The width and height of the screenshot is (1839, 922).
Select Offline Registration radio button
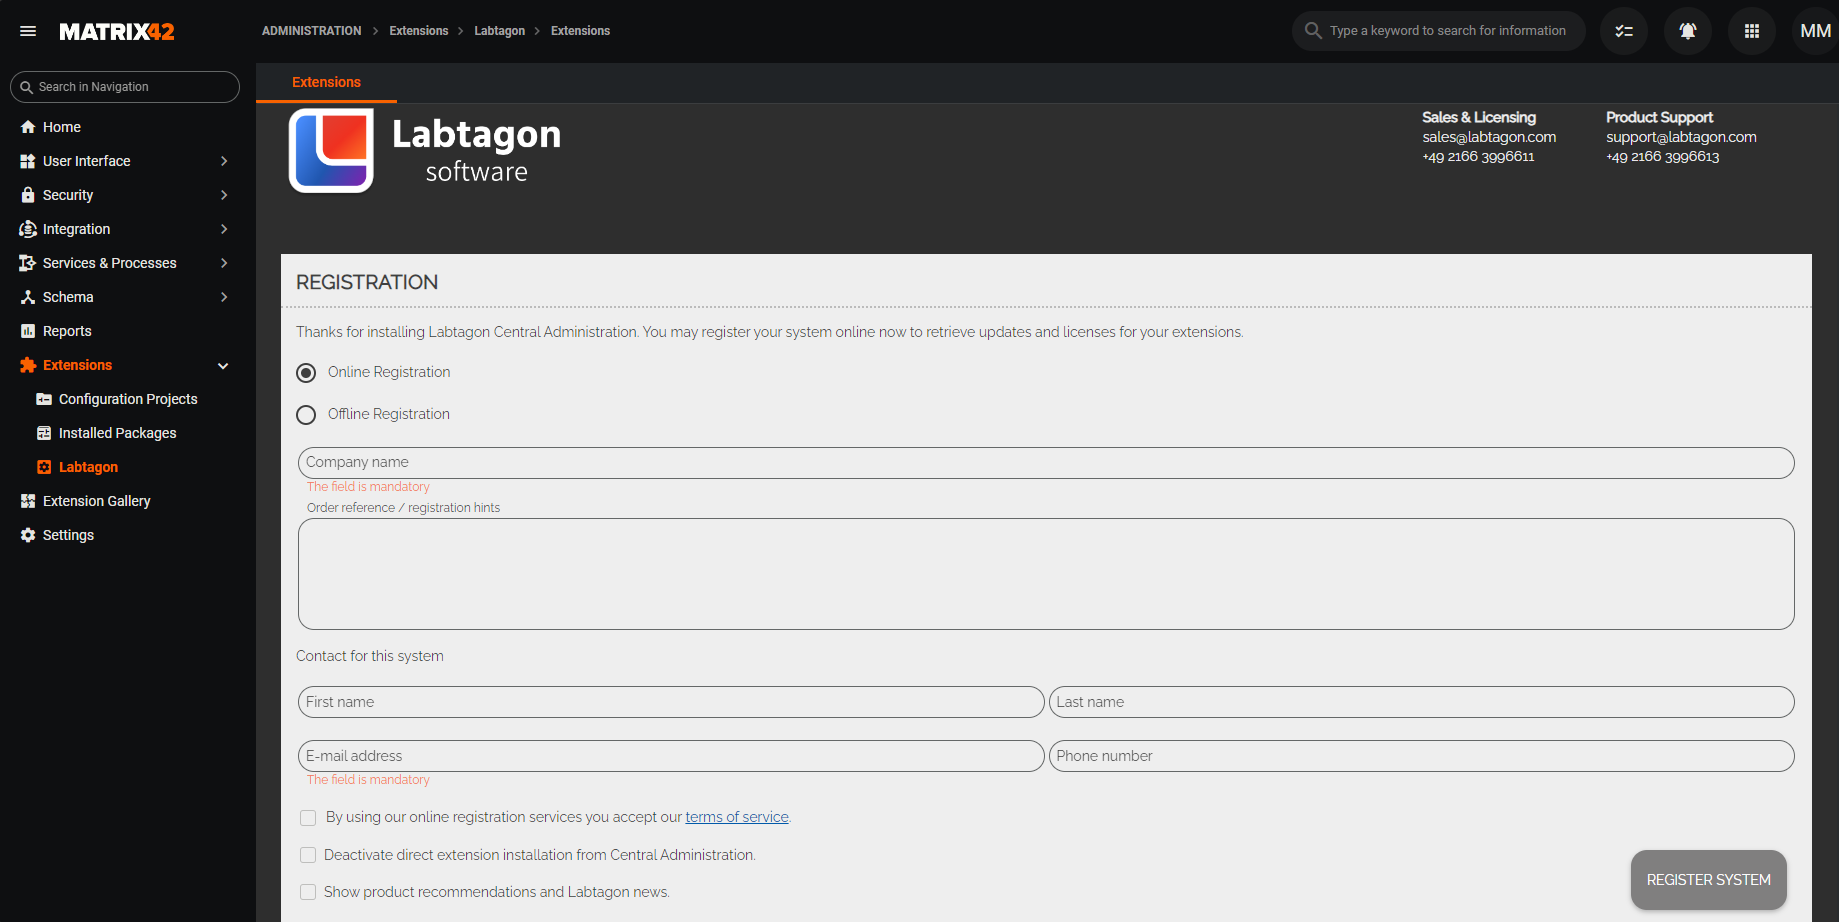click(x=306, y=415)
